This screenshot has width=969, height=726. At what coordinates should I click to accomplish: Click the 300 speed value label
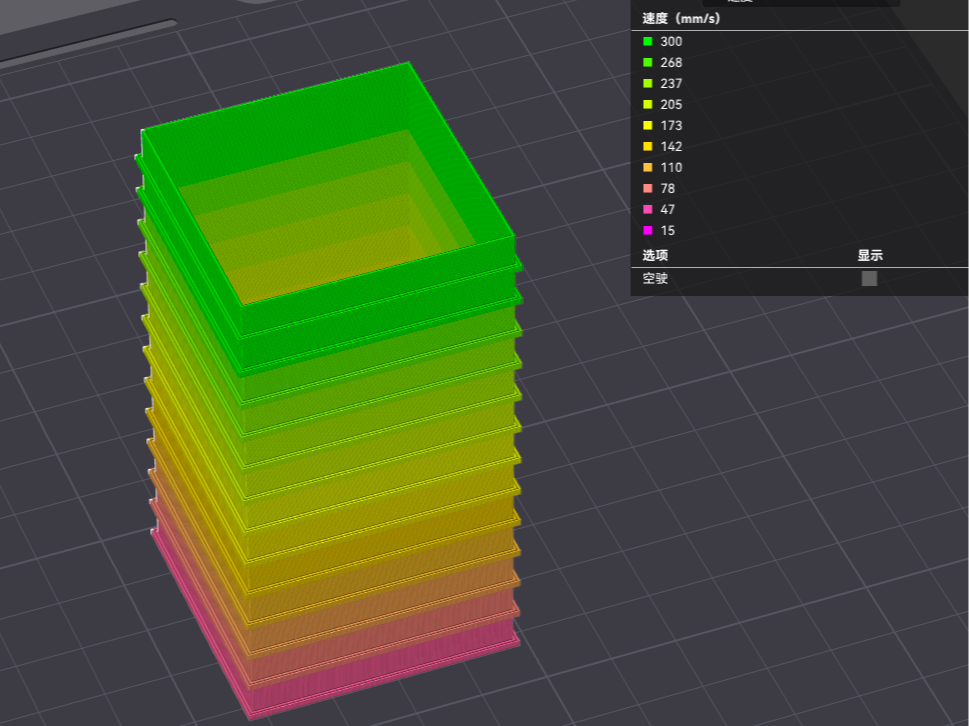(671, 41)
